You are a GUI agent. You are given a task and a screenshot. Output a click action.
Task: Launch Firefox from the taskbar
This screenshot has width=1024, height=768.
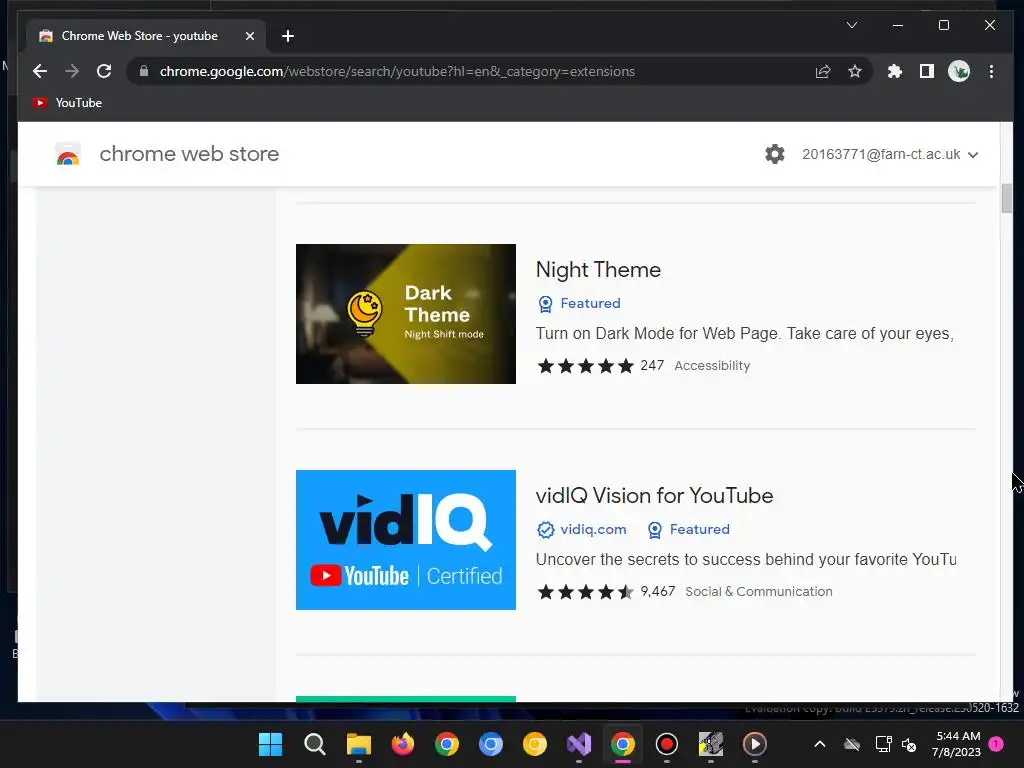tap(403, 744)
